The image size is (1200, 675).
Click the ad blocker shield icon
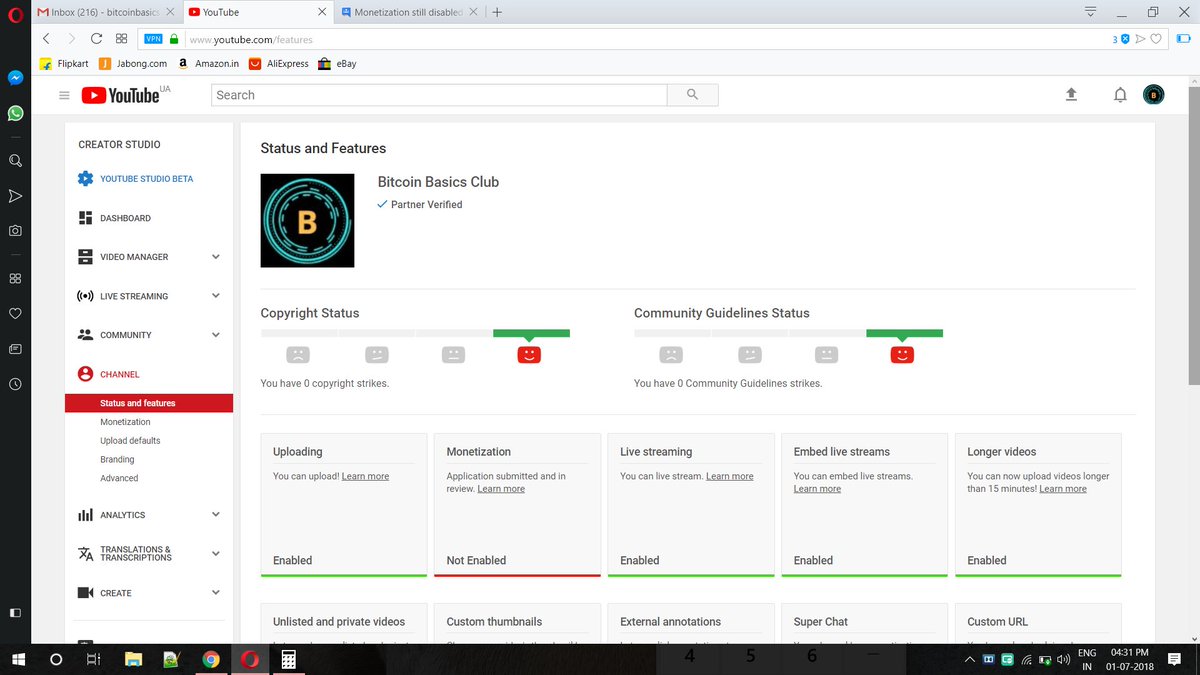(x=1125, y=39)
